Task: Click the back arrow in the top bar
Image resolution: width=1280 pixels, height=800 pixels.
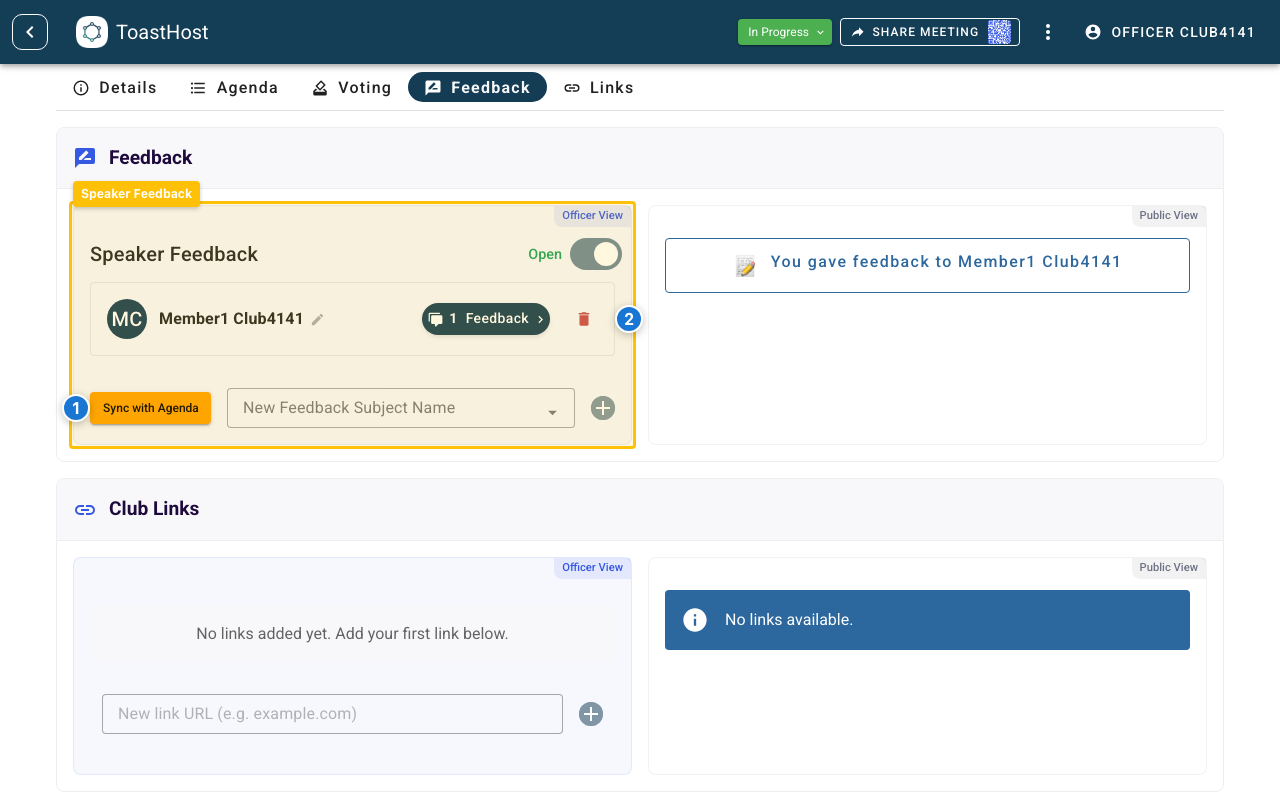Action: [x=29, y=31]
